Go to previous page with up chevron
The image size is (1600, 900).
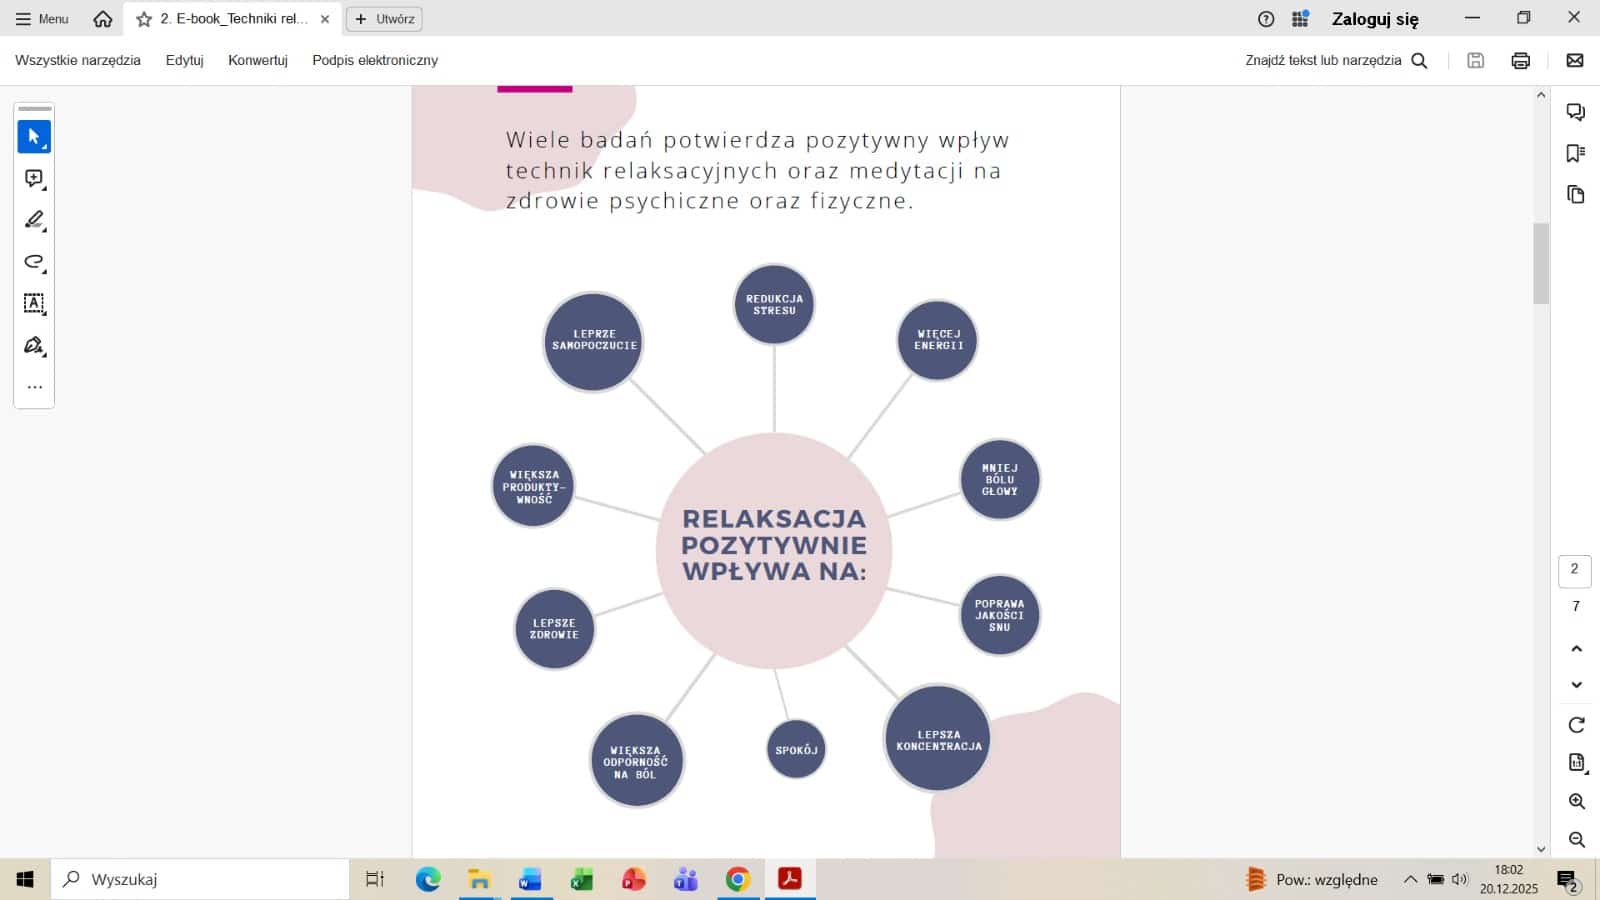[1576, 649]
